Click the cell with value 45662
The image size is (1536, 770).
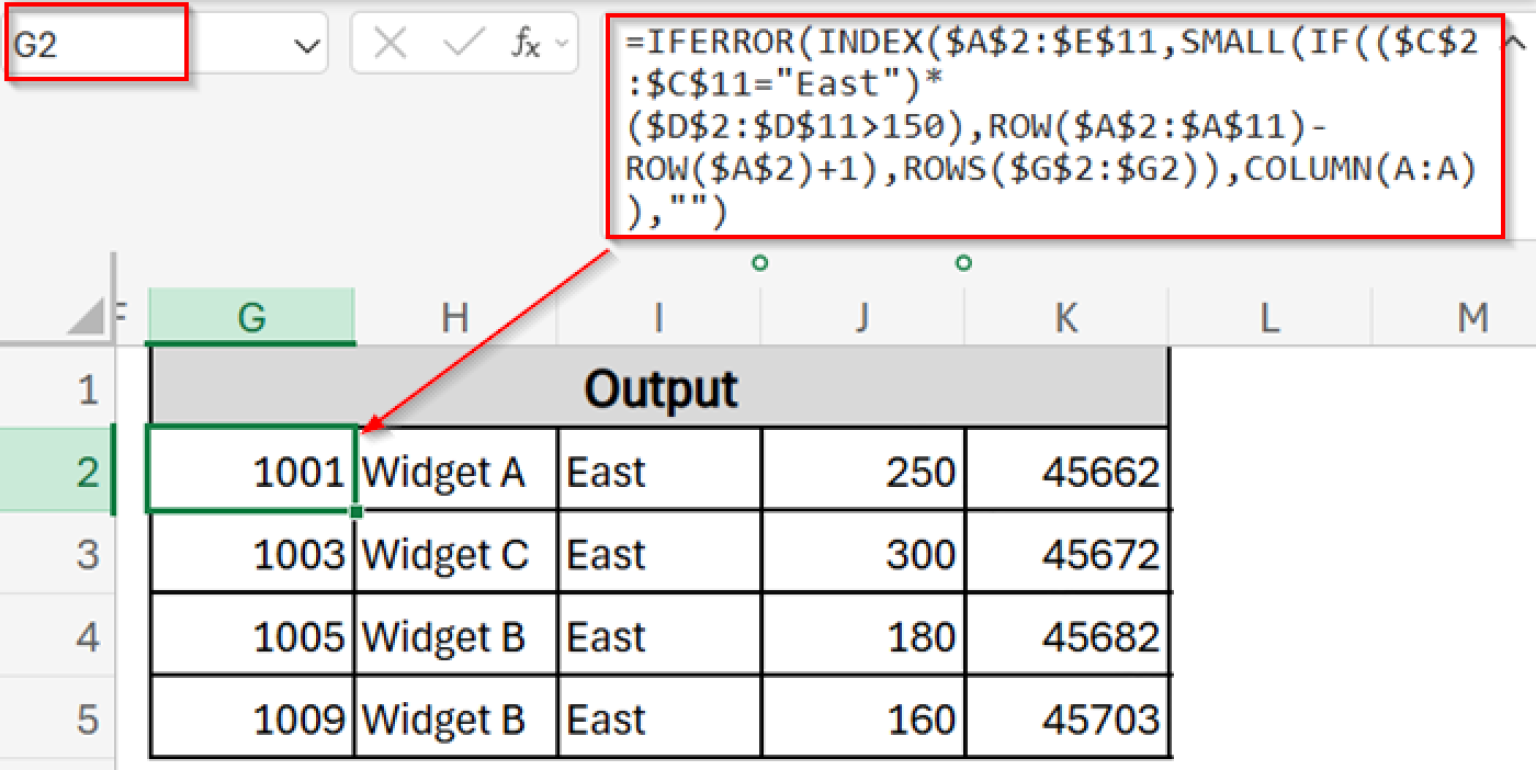click(x=1065, y=471)
